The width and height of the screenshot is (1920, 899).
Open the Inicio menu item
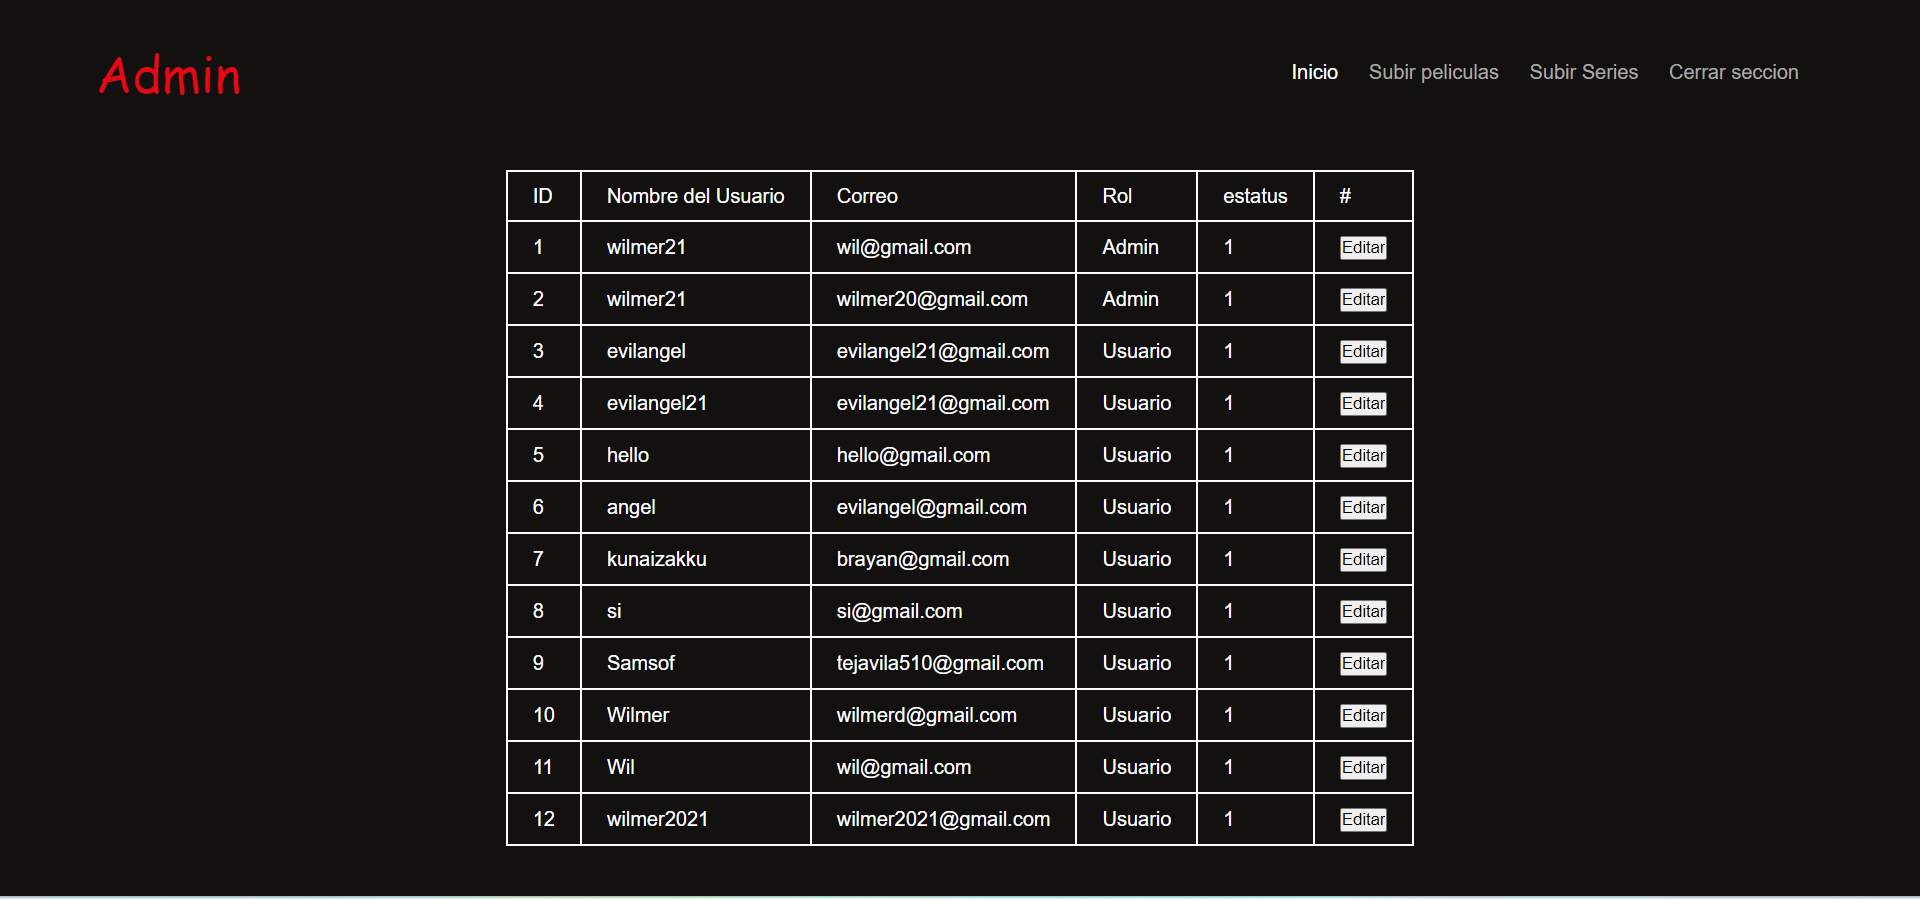[1314, 72]
